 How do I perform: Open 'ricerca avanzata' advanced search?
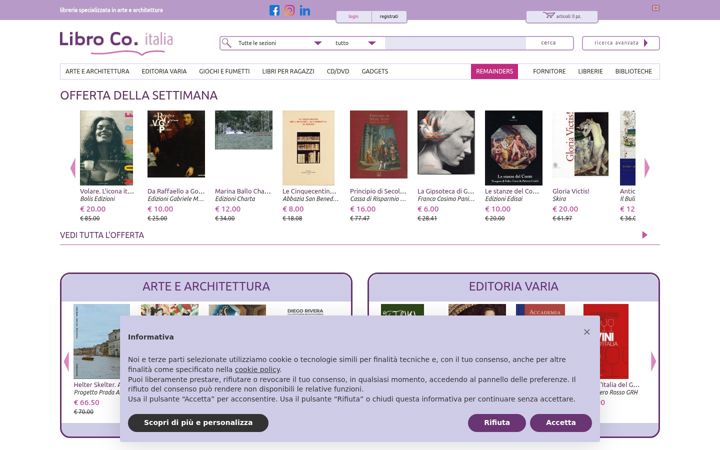pos(621,43)
